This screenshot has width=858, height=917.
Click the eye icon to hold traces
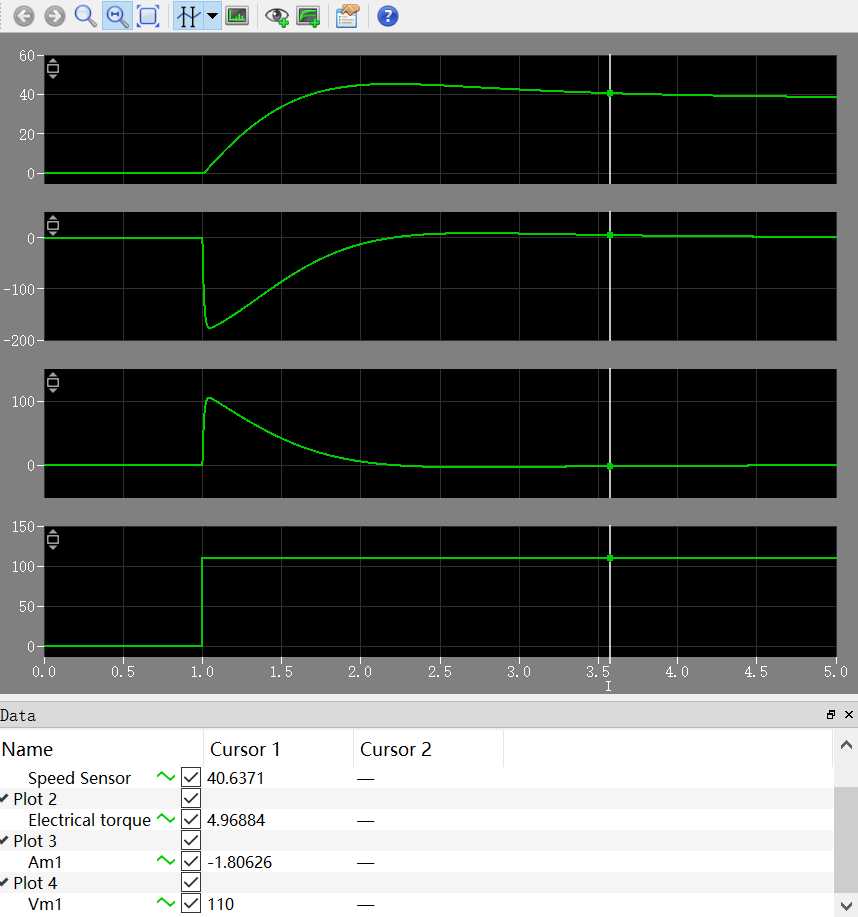pos(277,16)
